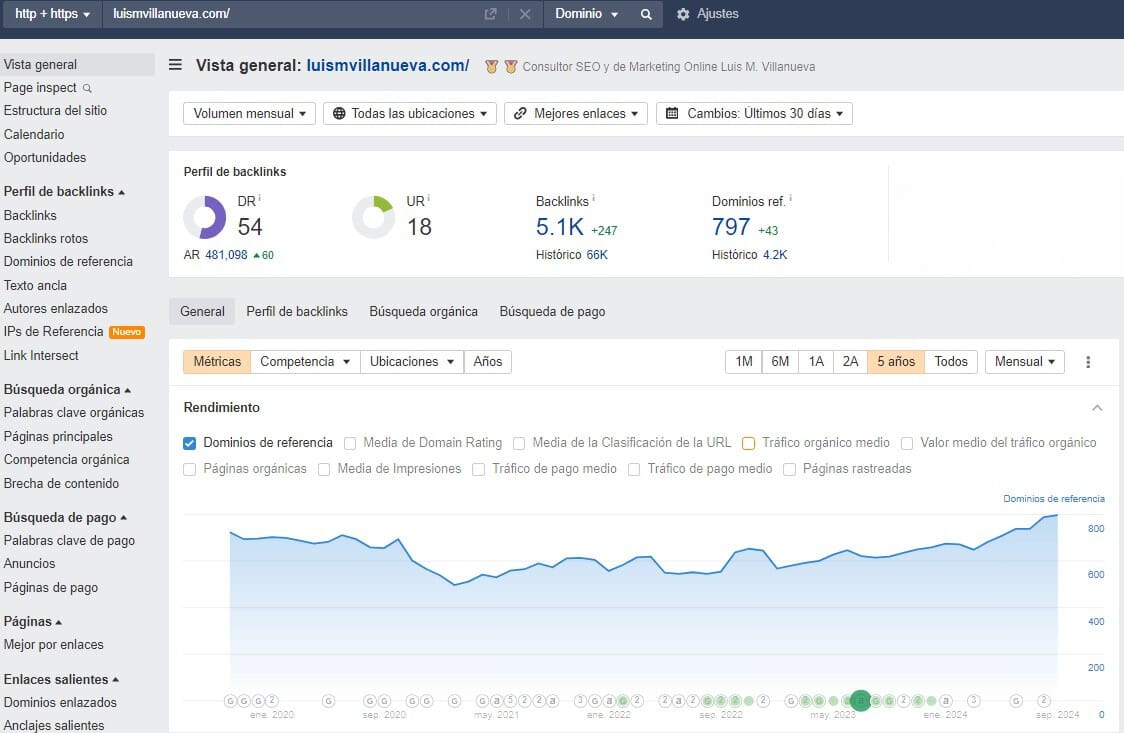
Task: Open Backlinks rotos in the sidebar
Action: (46, 239)
